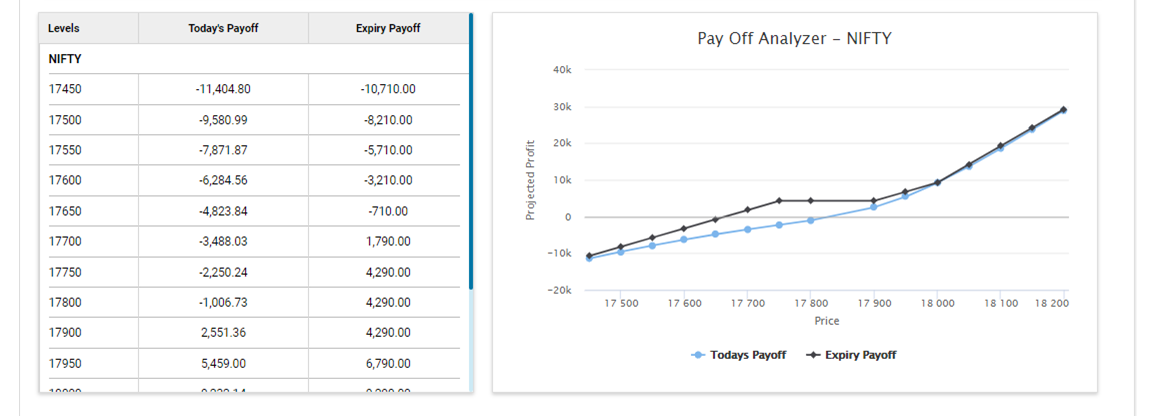Image resolution: width=1156 pixels, height=416 pixels.
Task: Click the Todays Payoff point at 17800
Action: pyautogui.click(x=810, y=220)
